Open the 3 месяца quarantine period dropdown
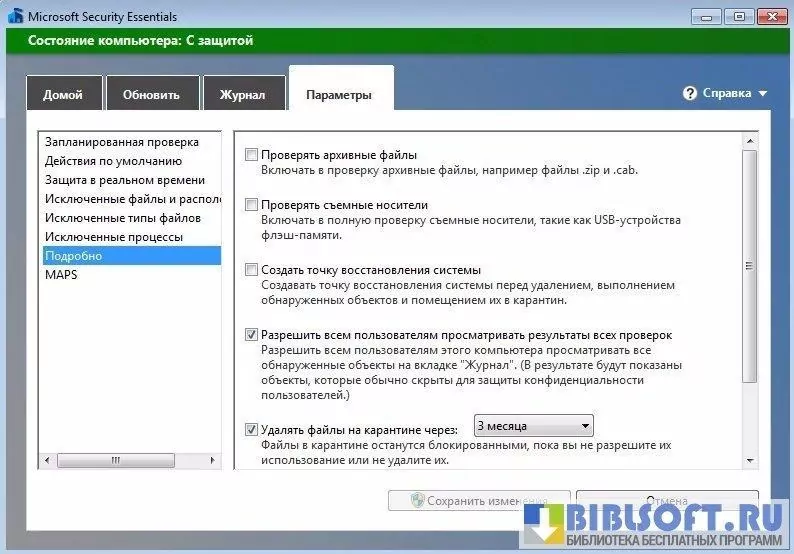 [x=533, y=425]
